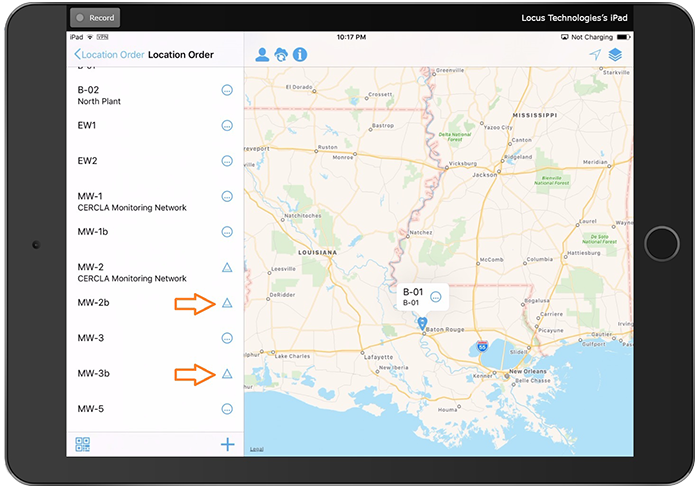Tap the Monroe label on map

tap(343, 158)
